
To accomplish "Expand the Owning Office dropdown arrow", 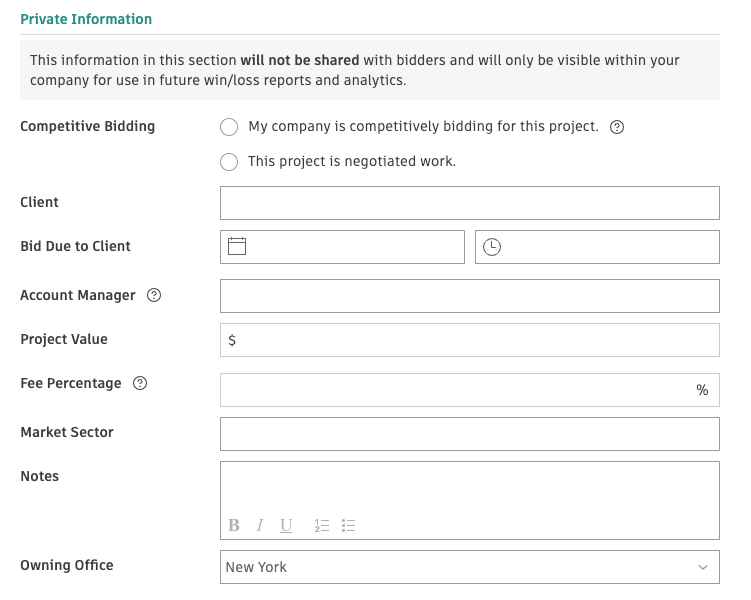I will click(702, 567).
